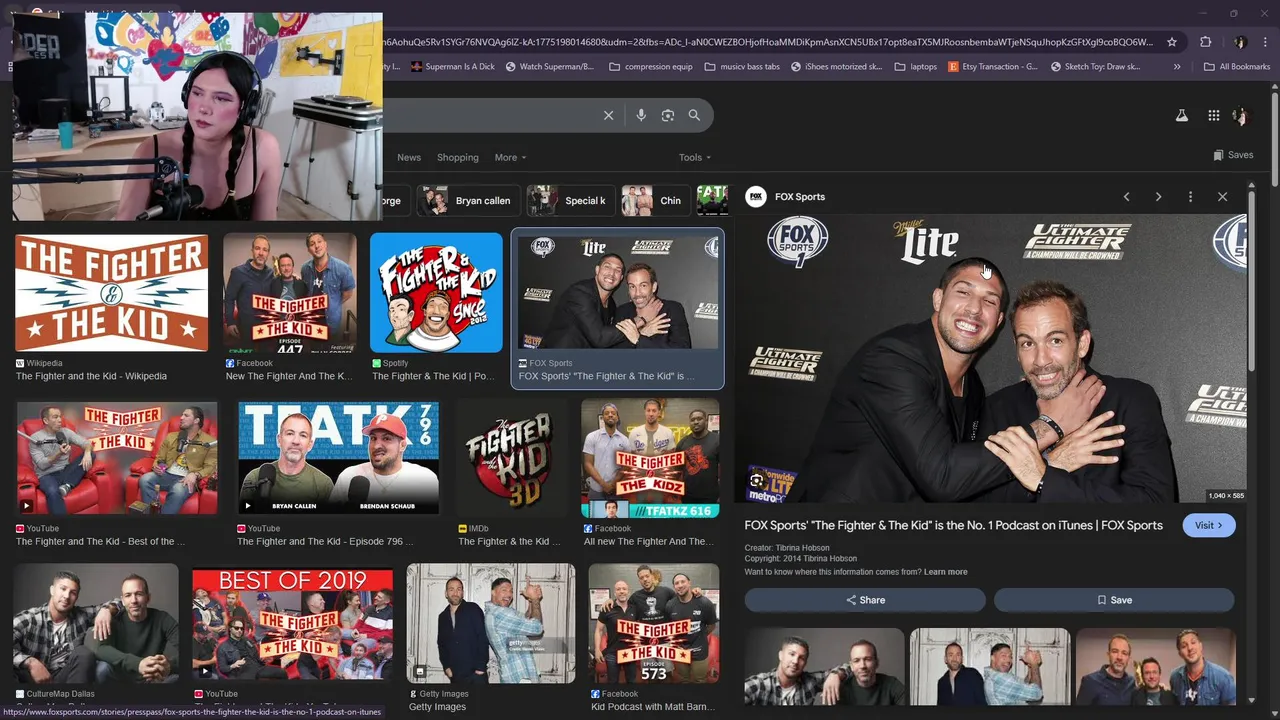Image resolution: width=1280 pixels, height=720 pixels.
Task: Click the large preview image of hosts
Action: (x=990, y=358)
